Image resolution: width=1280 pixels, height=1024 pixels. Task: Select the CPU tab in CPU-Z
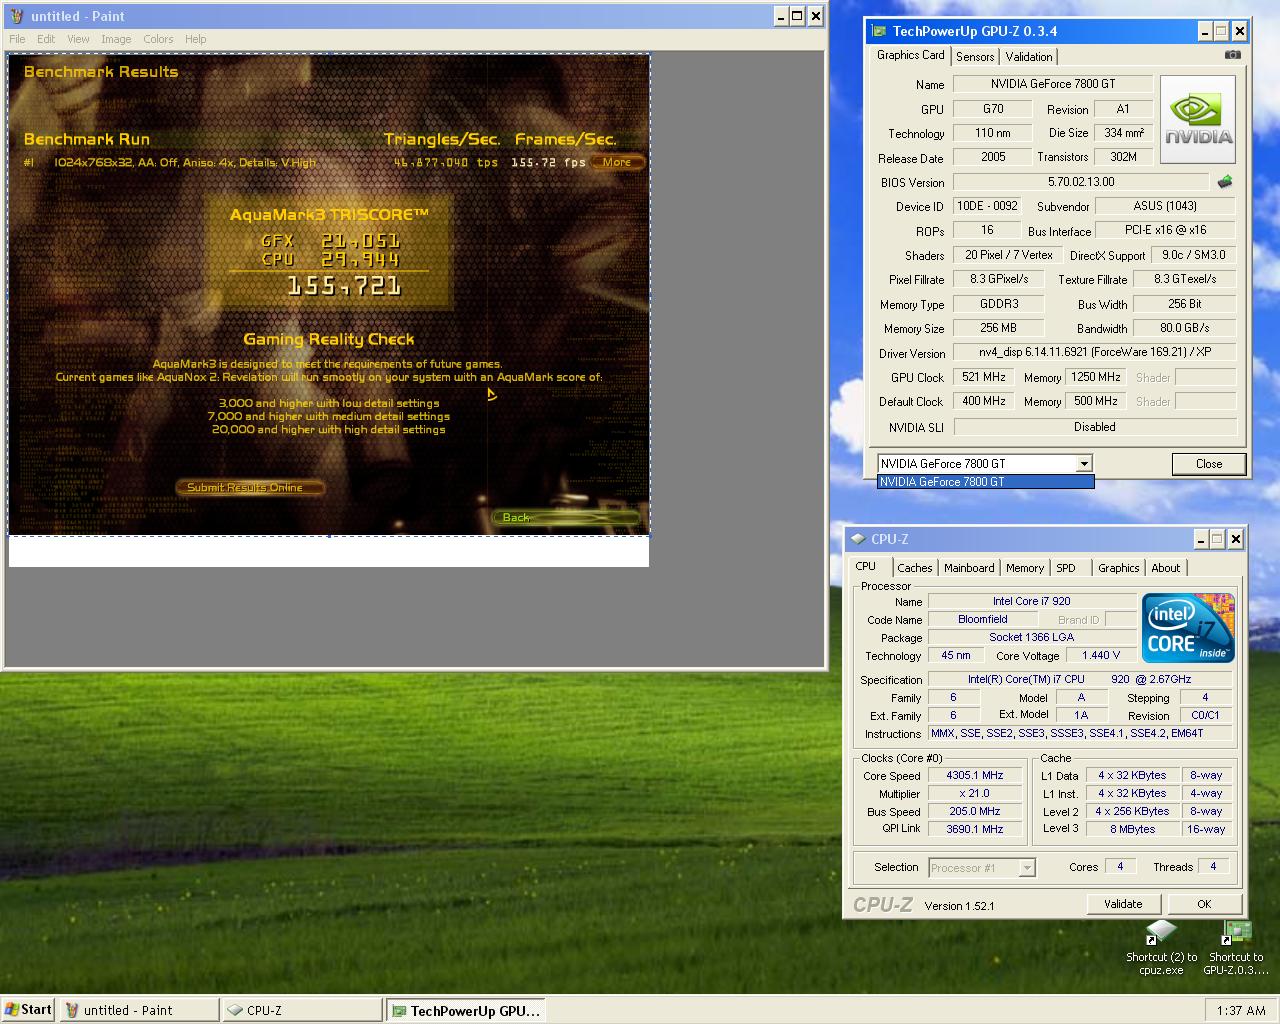[x=866, y=566]
